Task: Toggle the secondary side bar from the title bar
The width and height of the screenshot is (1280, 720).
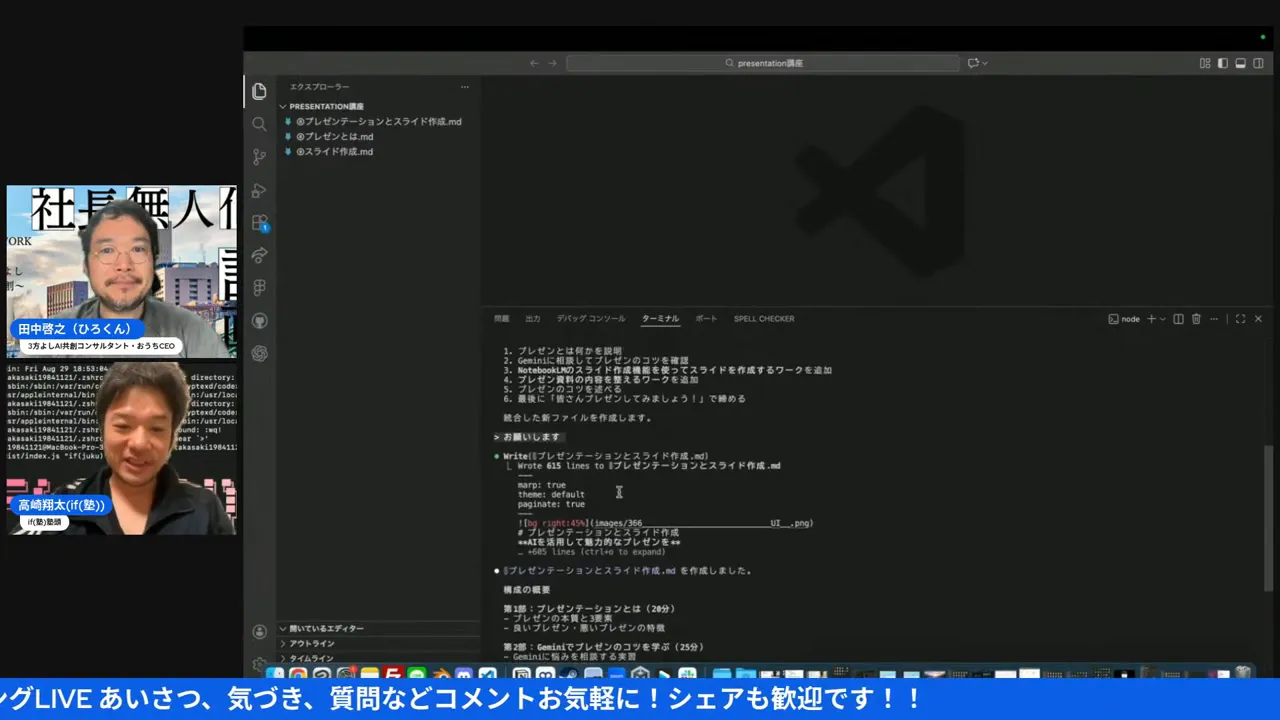Action: (x=1258, y=62)
